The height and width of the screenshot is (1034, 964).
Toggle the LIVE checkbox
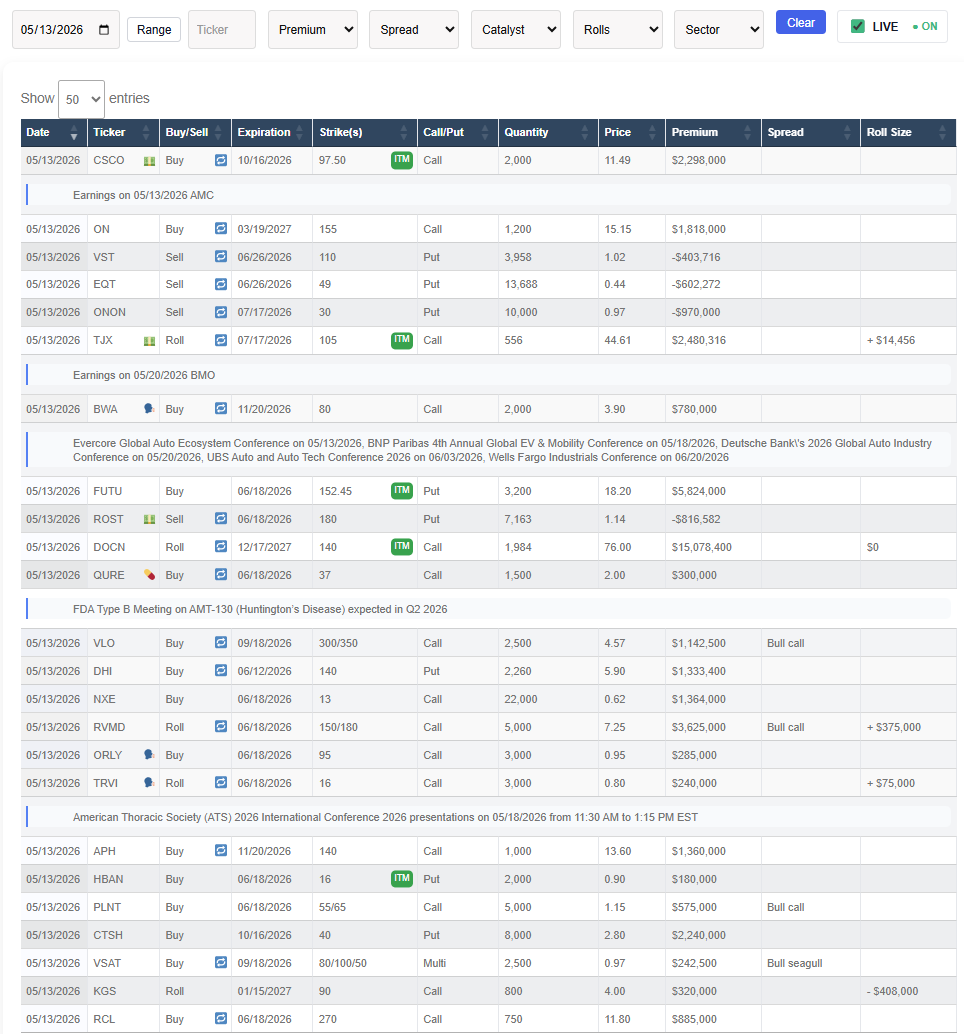pos(857,26)
